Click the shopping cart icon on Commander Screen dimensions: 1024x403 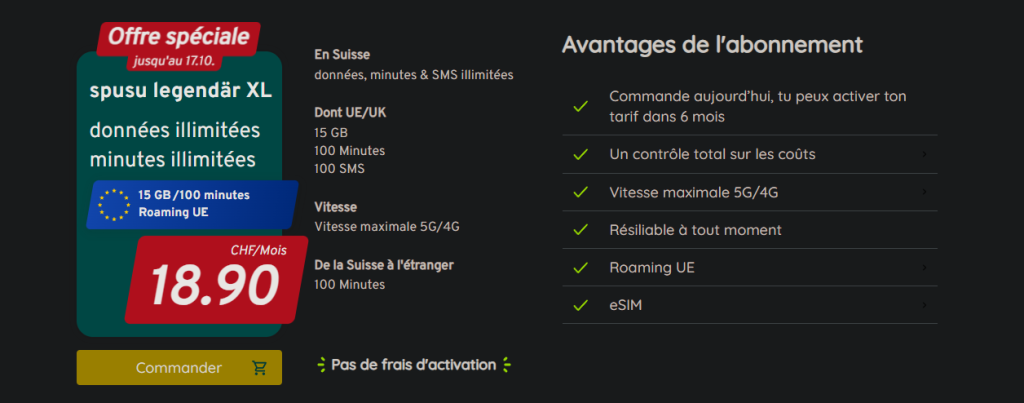[x=260, y=368]
